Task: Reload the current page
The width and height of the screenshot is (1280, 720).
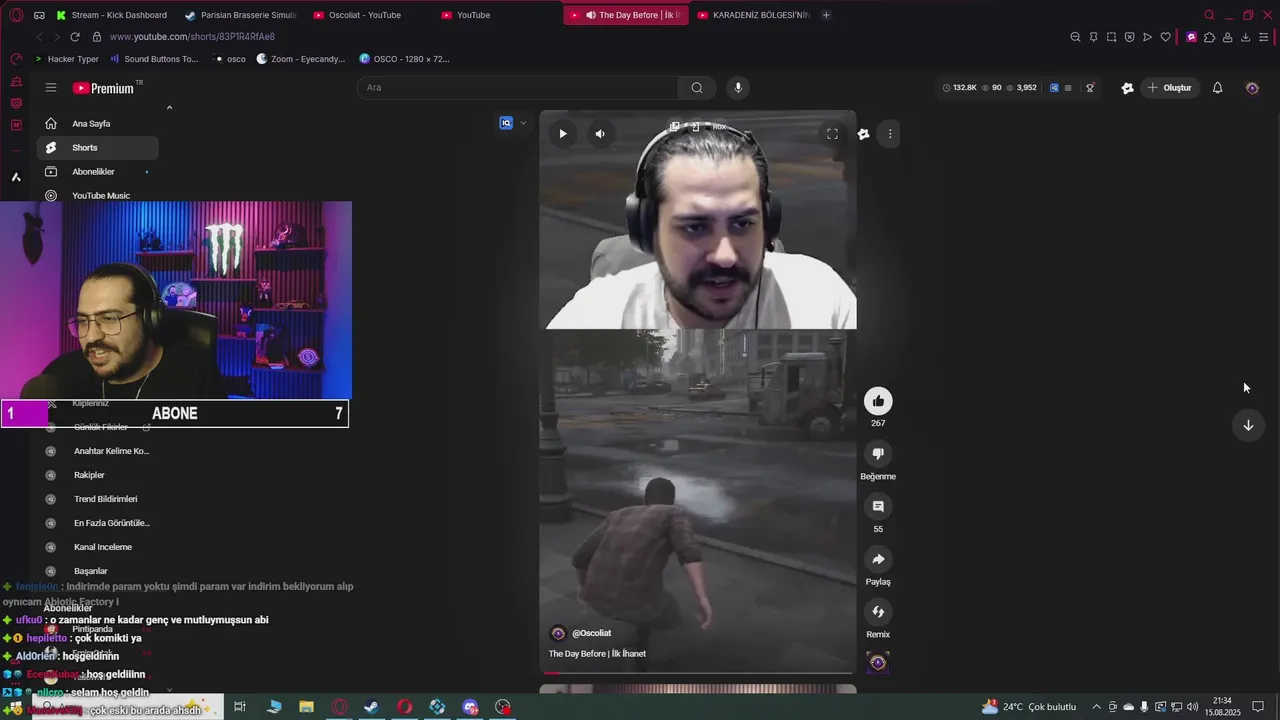Action: click(75, 37)
